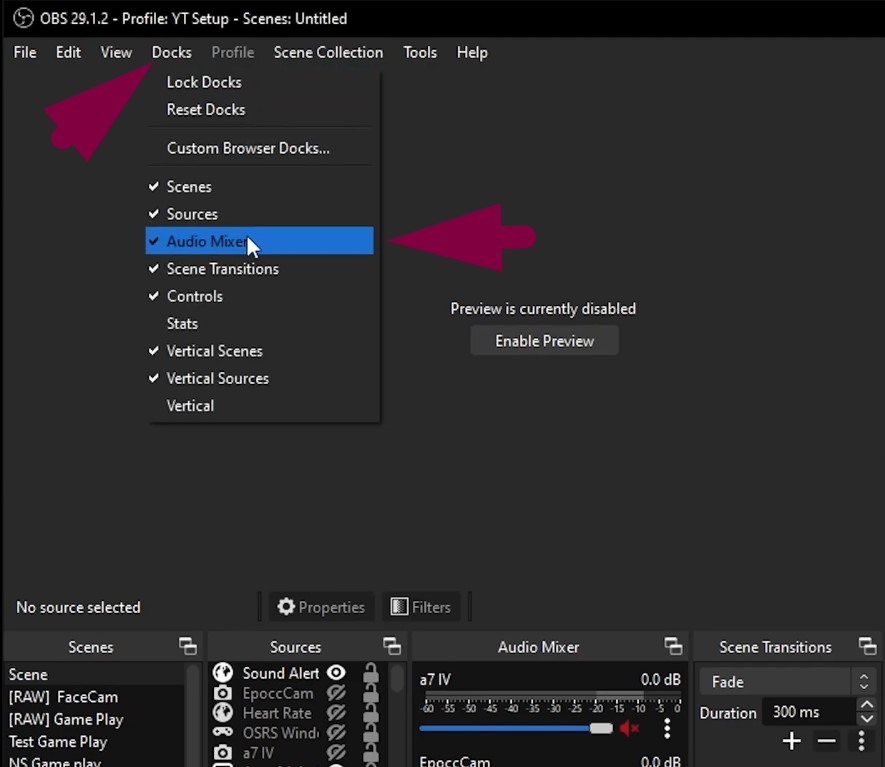Screen dimensions: 885x767
Task: Pop out the Sources dock
Action: [392, 646]
